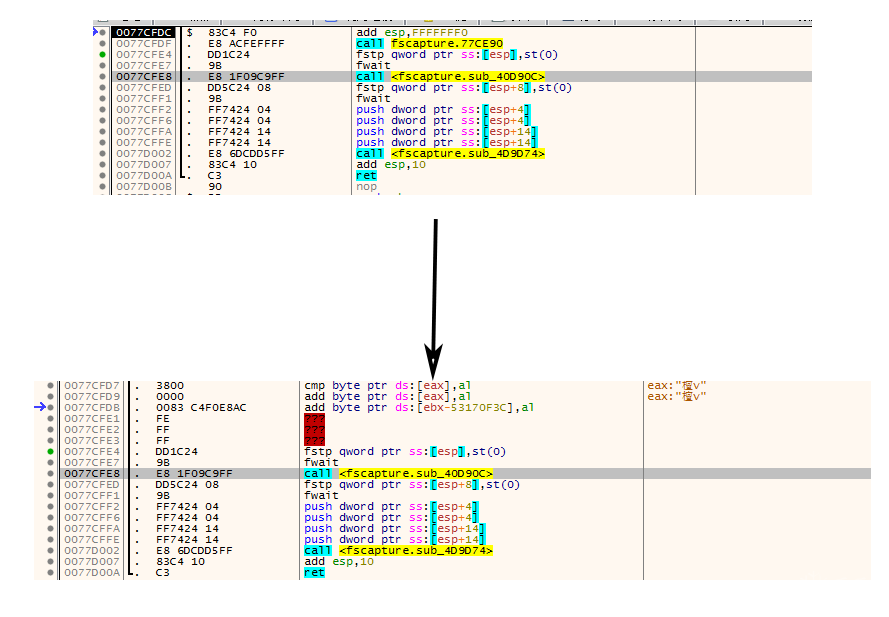Select 'cmp byte ptr ds:[eax],al' instruction
The image size is (889, 617).
387,386
